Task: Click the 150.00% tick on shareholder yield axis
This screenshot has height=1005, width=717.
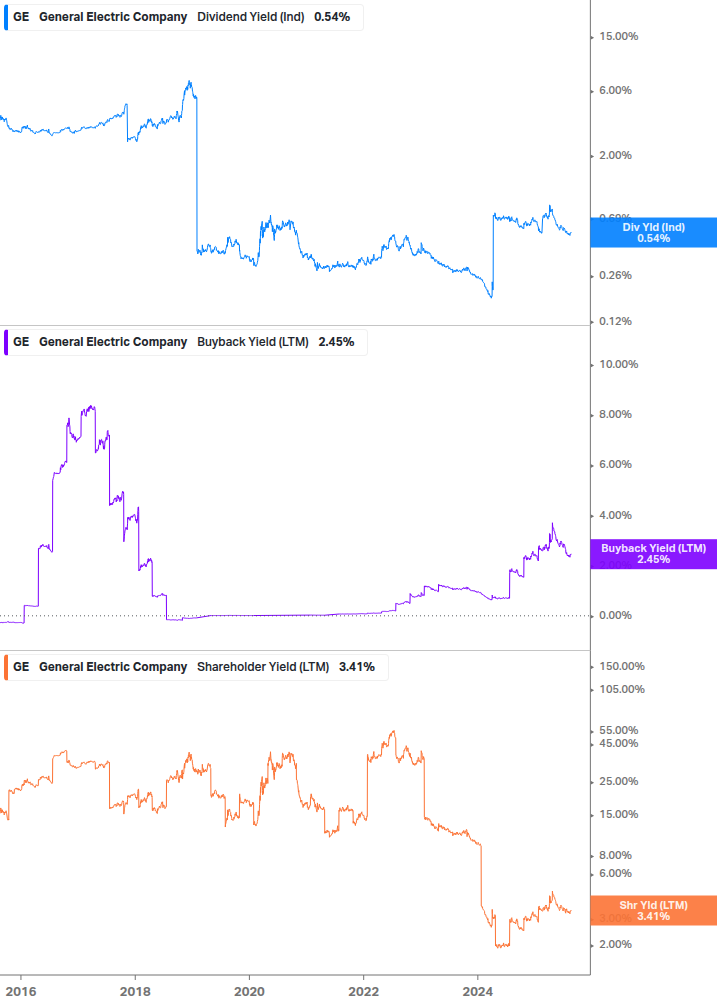Action: tap(622, 667)
